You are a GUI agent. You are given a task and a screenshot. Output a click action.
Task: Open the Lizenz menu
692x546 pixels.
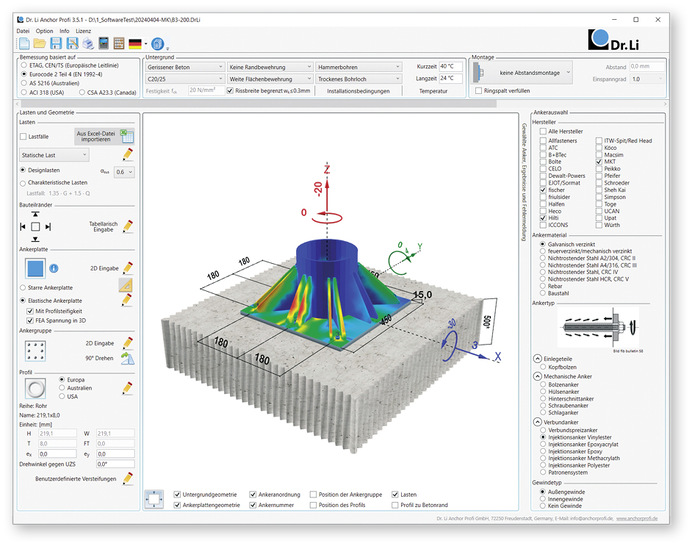point(84,31)
